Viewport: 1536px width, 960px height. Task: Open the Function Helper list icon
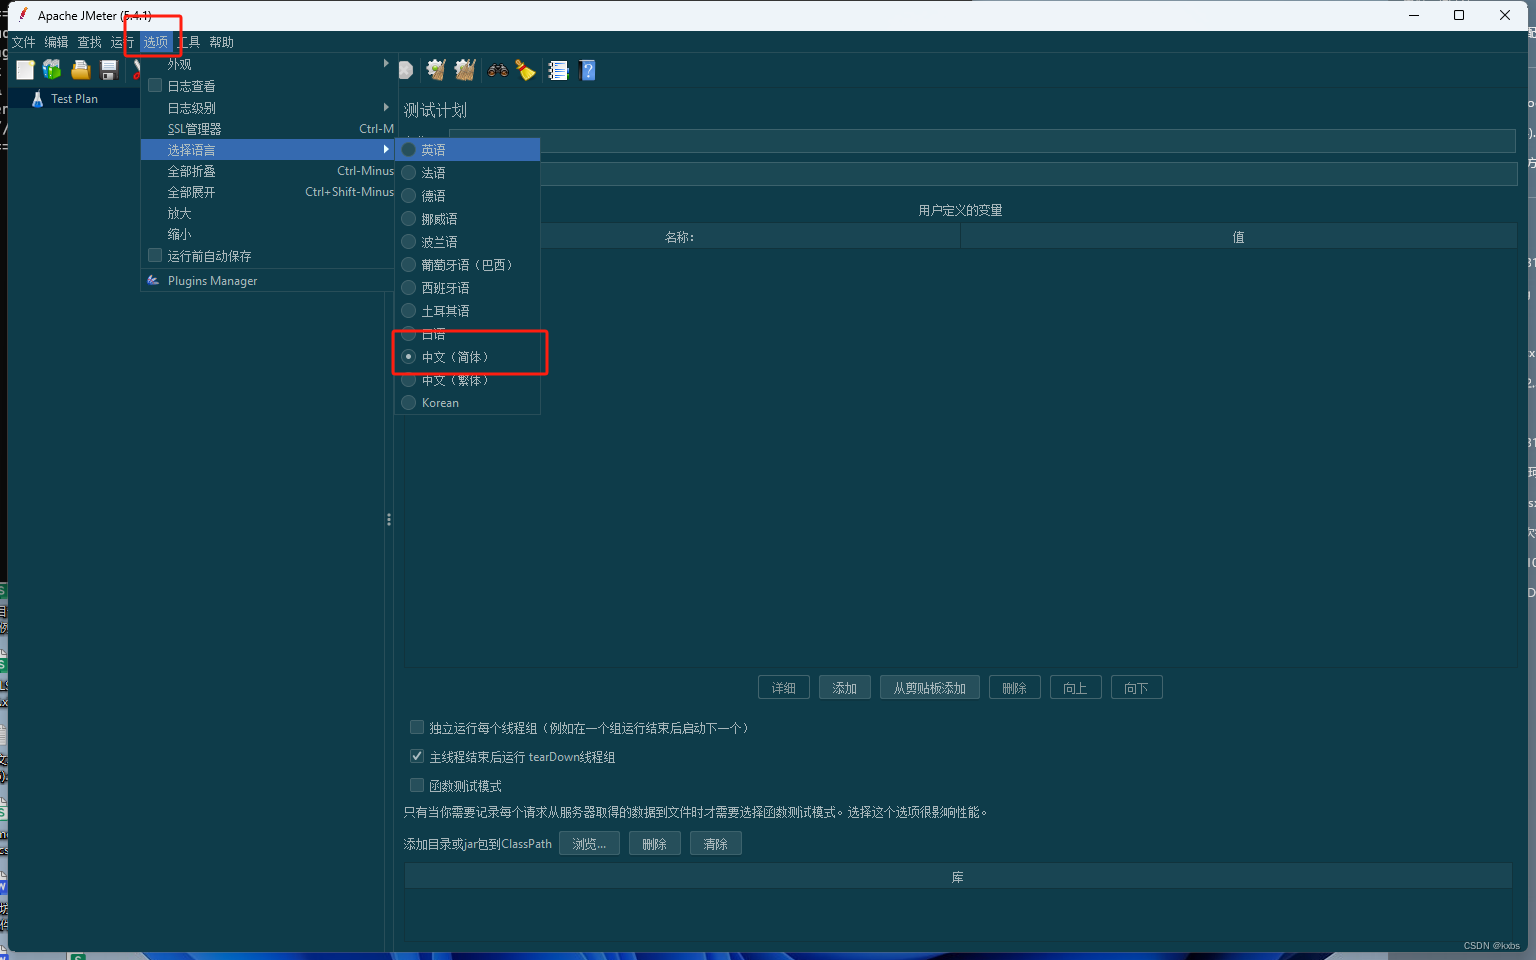coord(558,70)
